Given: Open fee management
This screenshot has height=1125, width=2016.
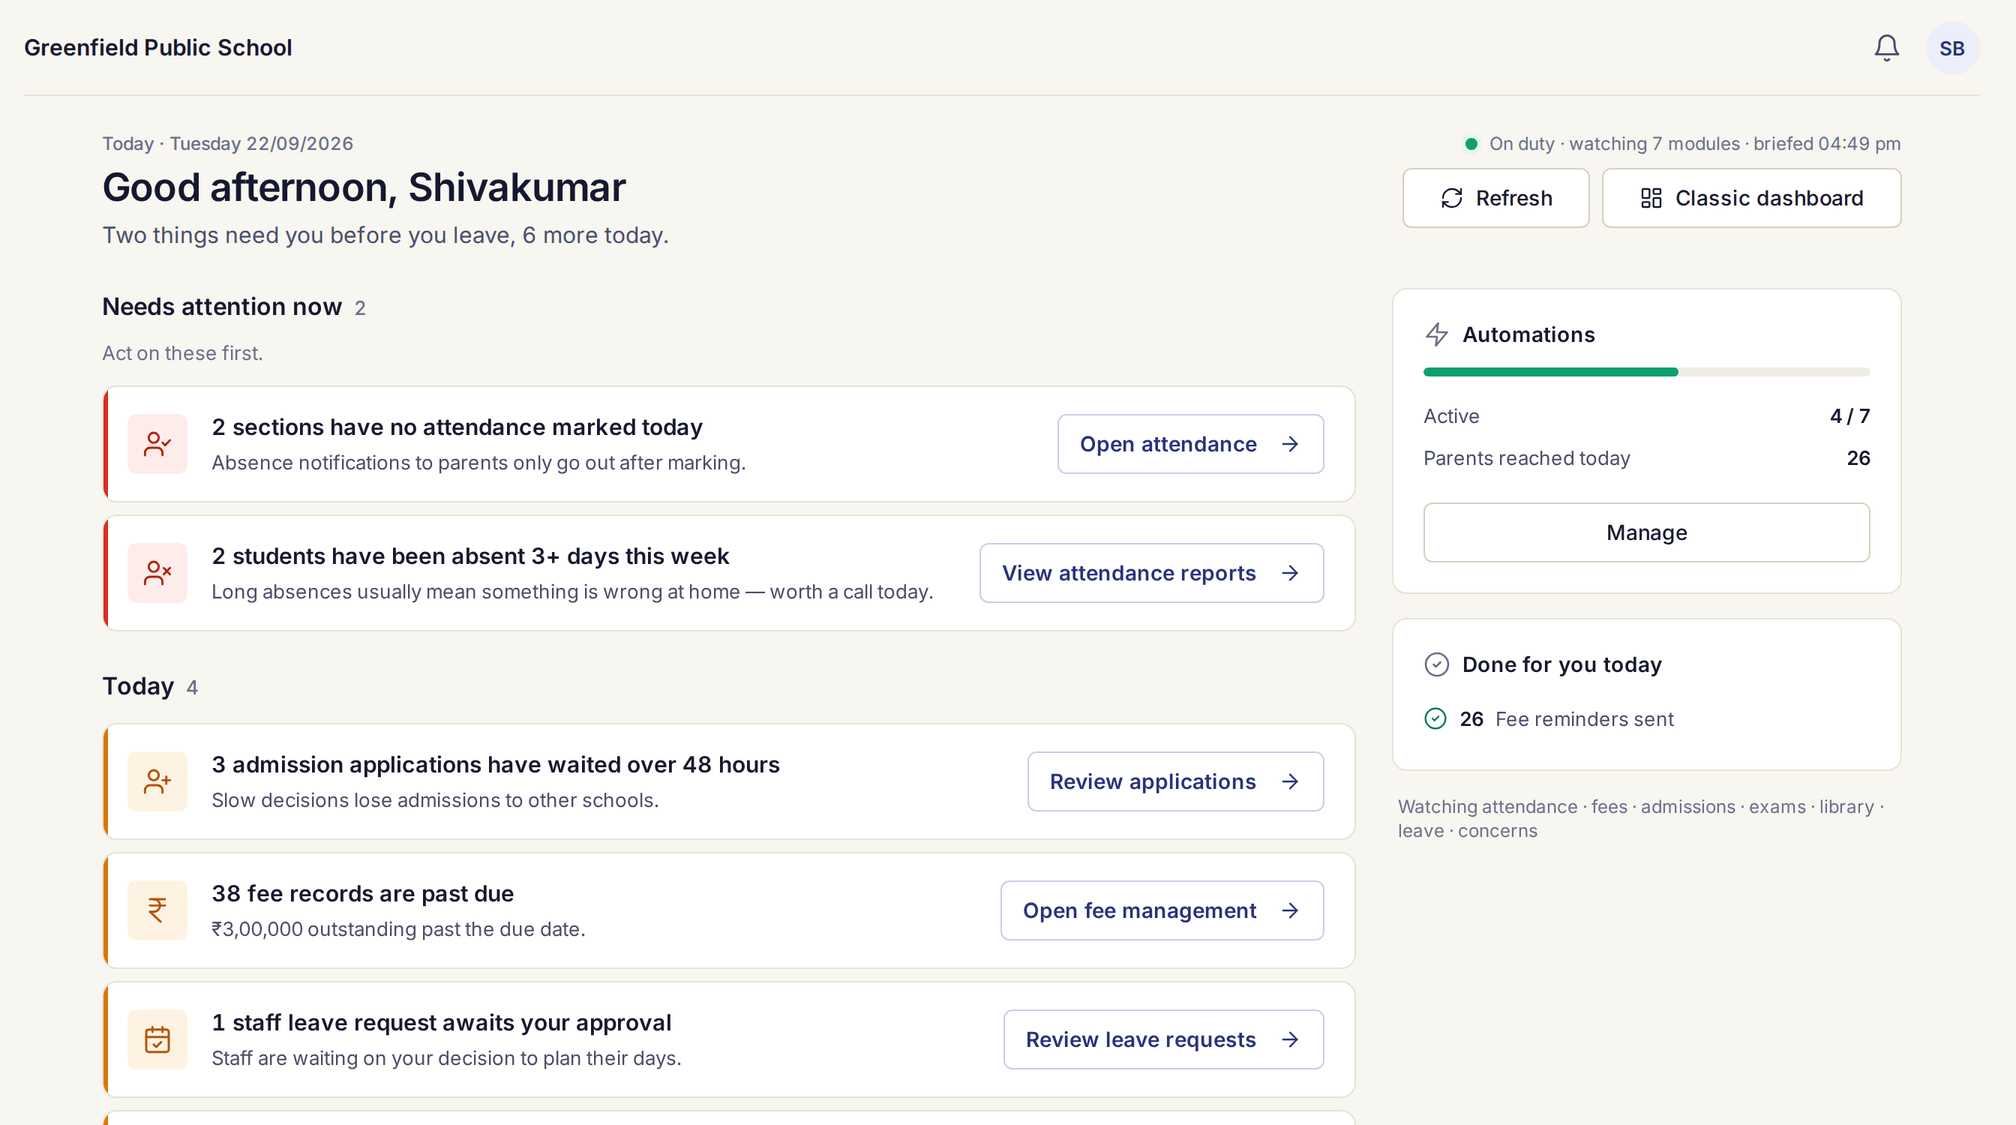Looking at the screenshot, I should click(1162, 910).
